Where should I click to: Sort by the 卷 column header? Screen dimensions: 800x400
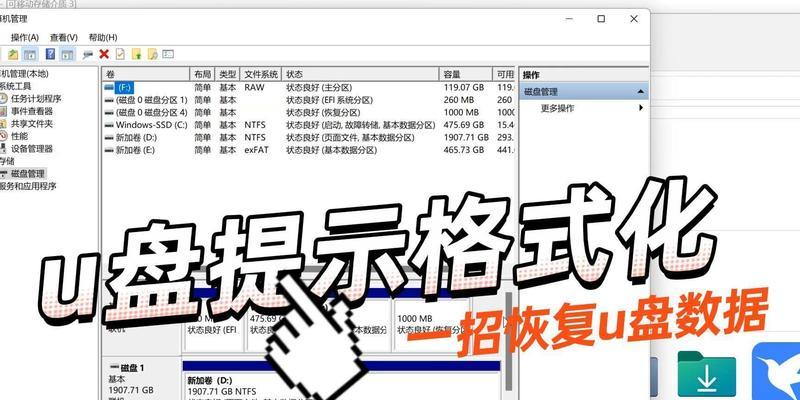point(145,74)
